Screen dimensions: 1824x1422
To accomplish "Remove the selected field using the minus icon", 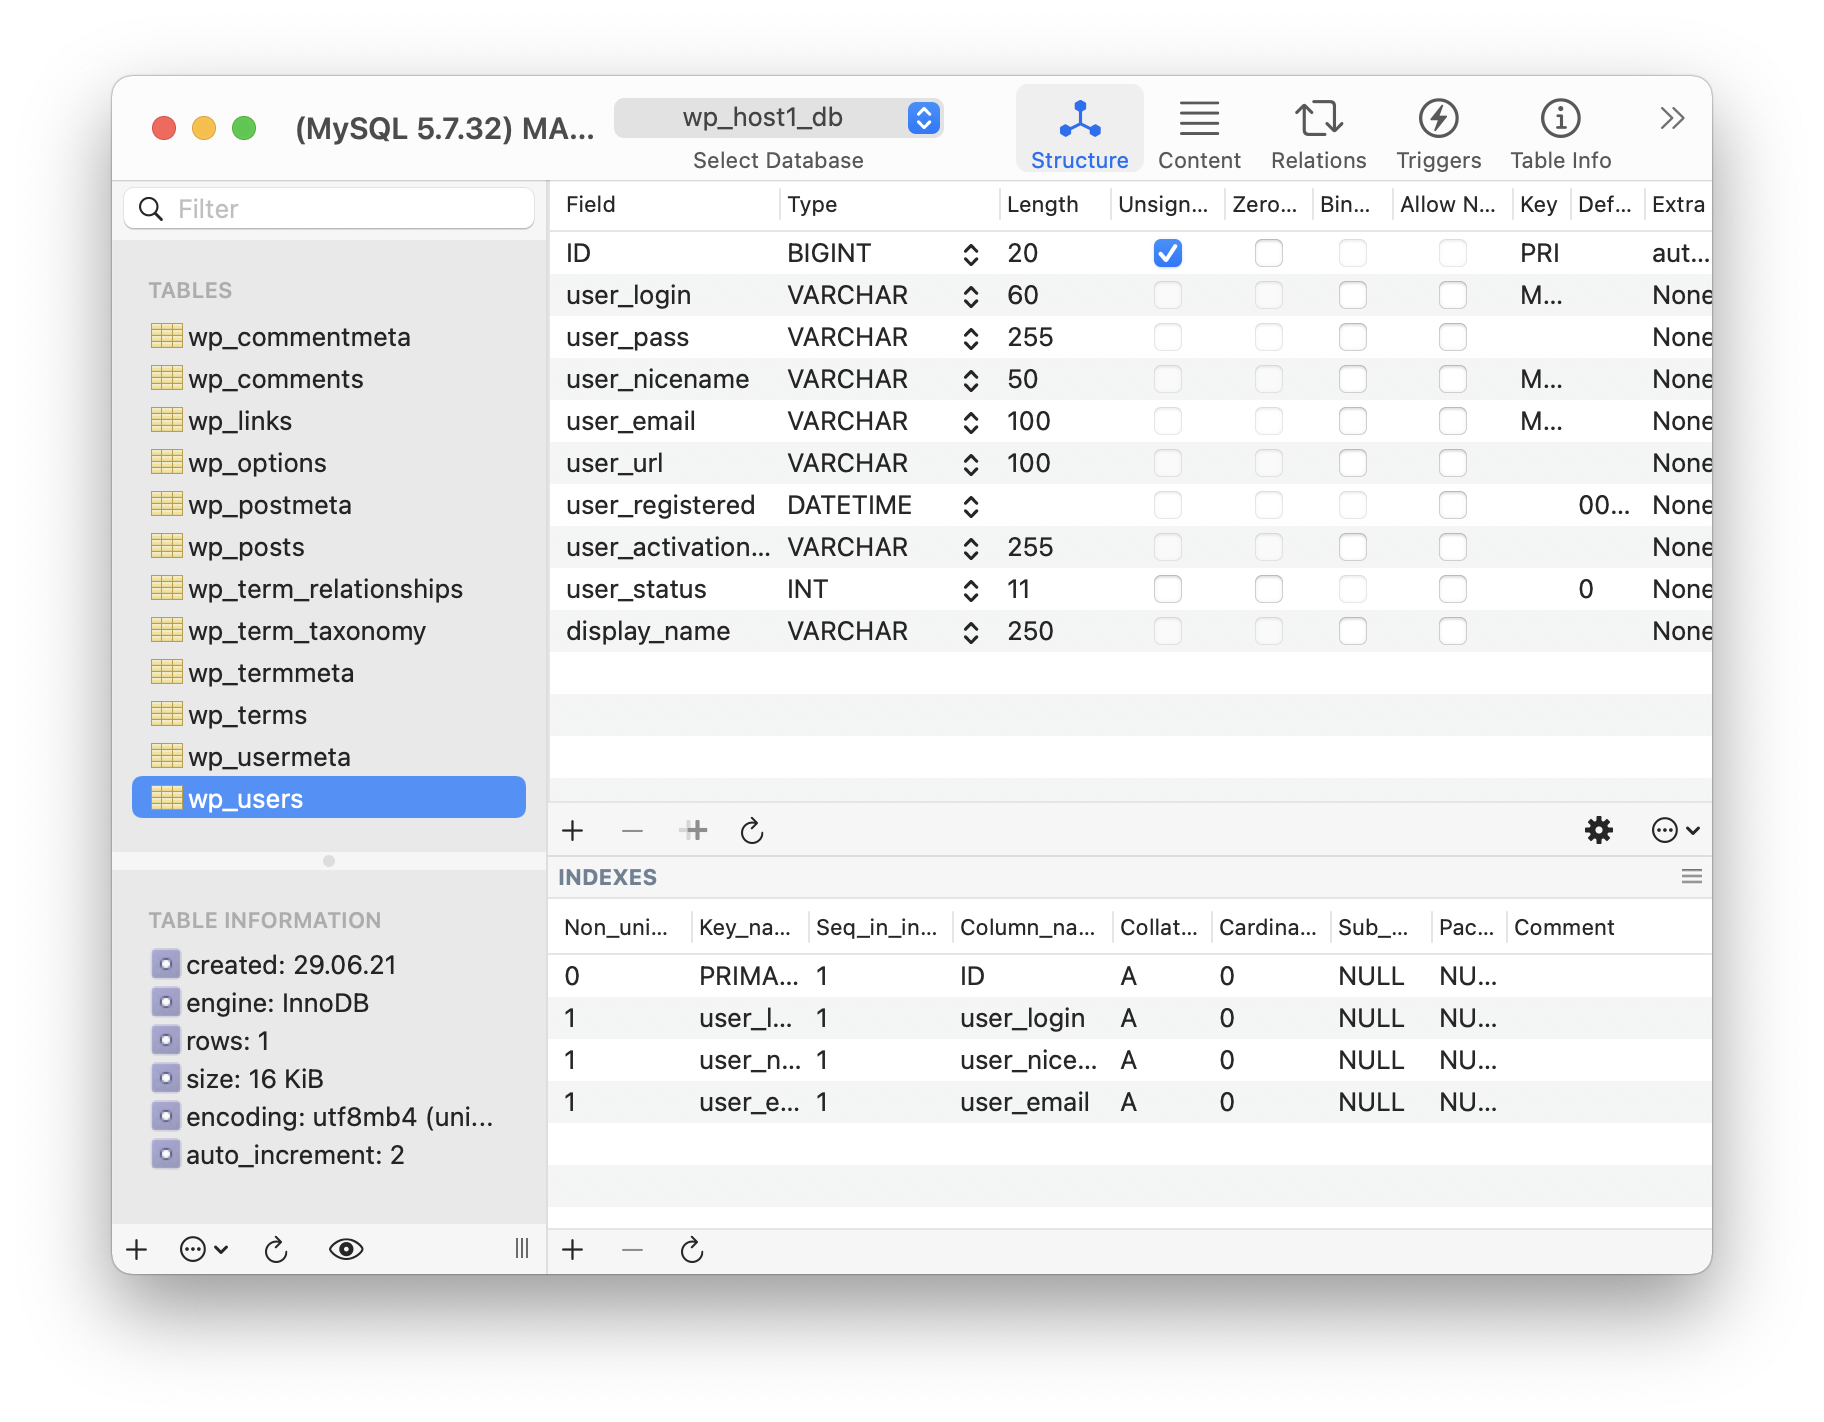I will (x=631, y=830).
